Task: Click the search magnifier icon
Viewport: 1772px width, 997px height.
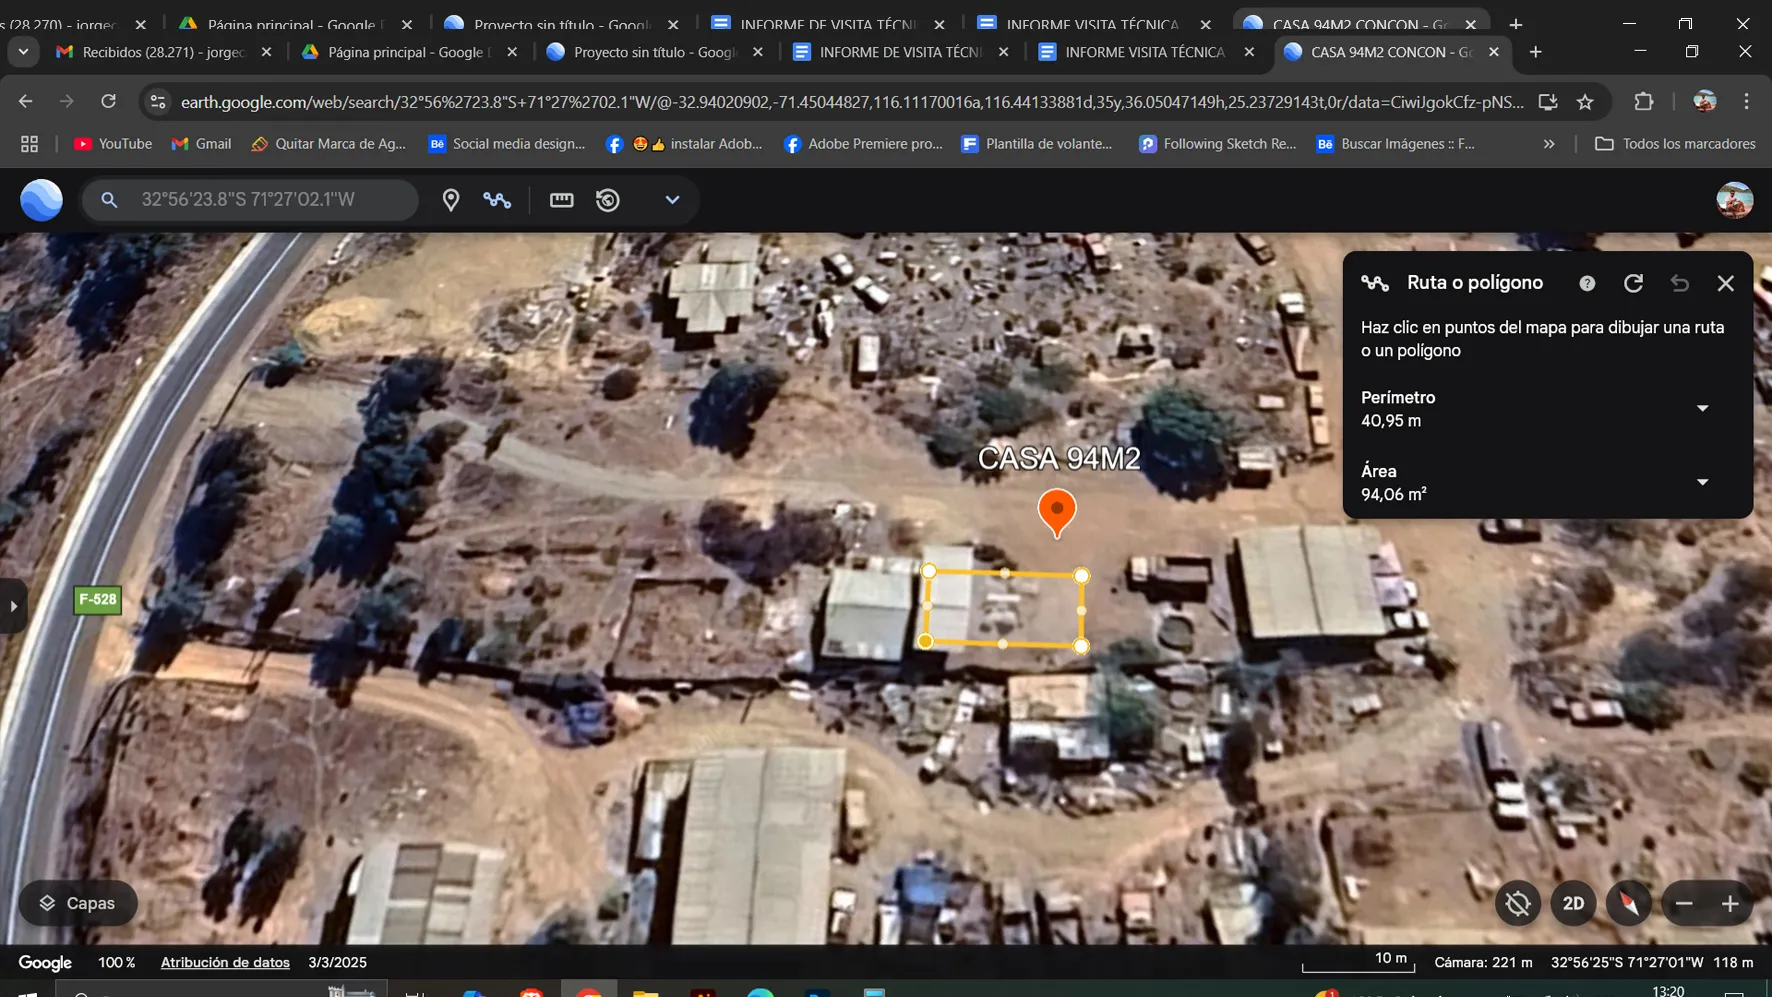Action: [x=109, y=200]
